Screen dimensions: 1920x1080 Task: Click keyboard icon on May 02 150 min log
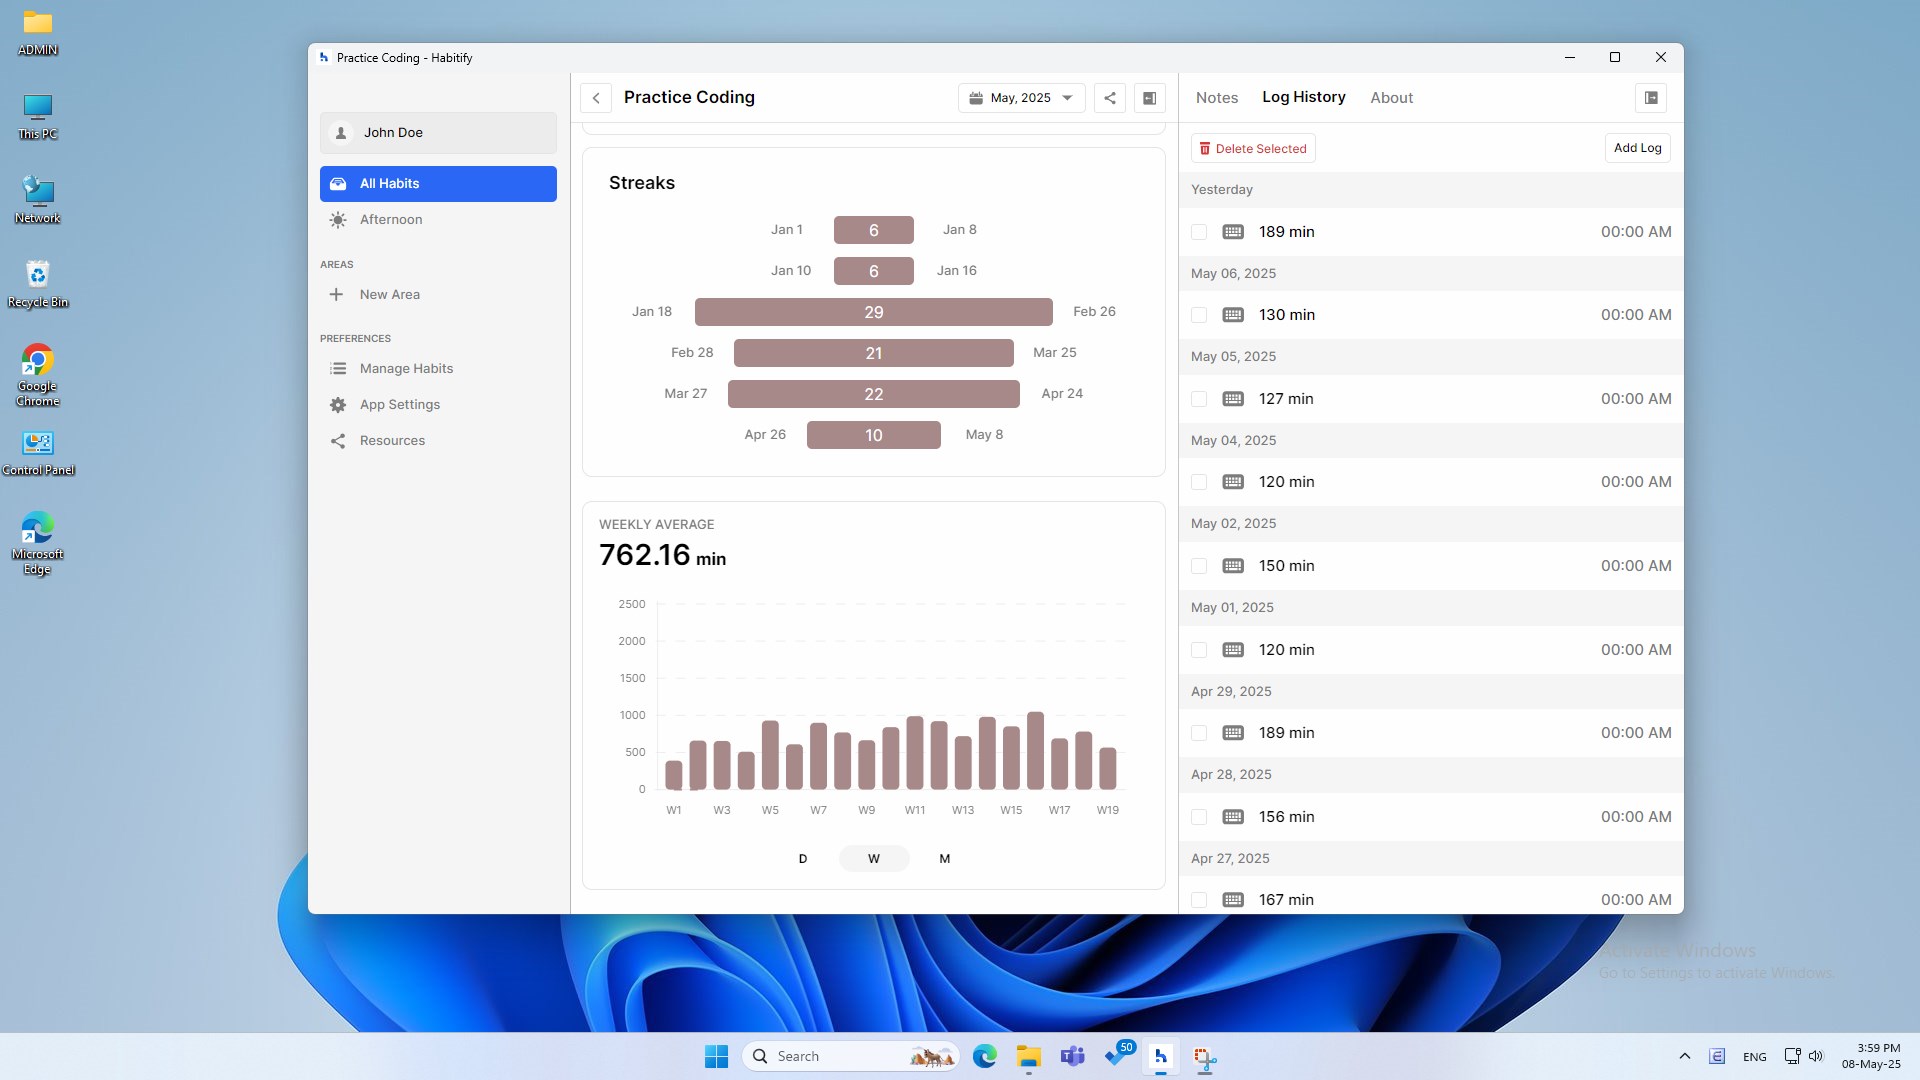pos(1233,566)
